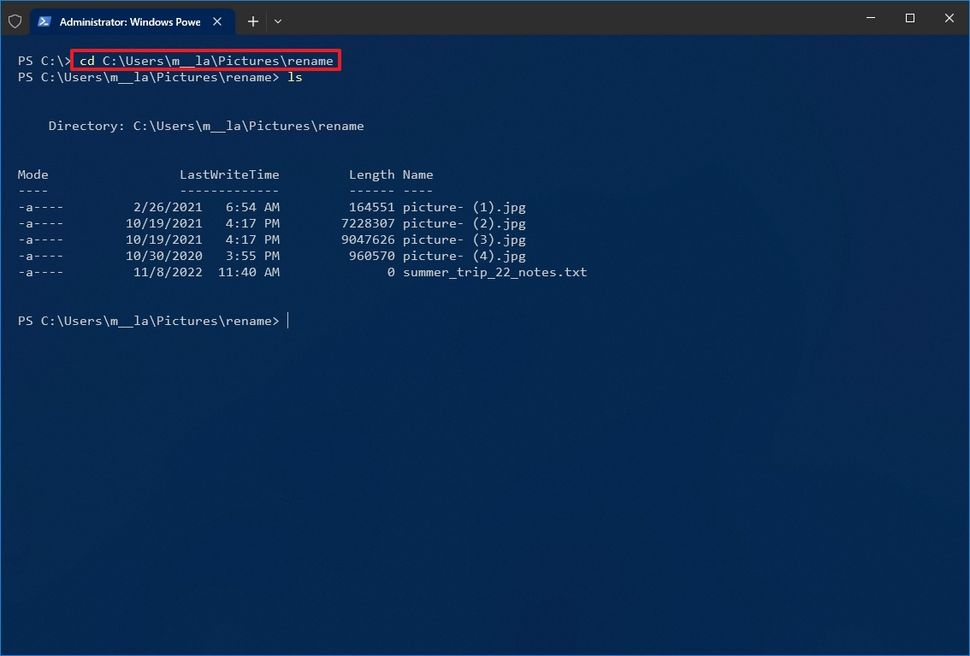Screen dimensions: 970x656
Task: Select the Administrator: Windows PowerShell tab
Action: pyautogui.click(x=130, y=20)
